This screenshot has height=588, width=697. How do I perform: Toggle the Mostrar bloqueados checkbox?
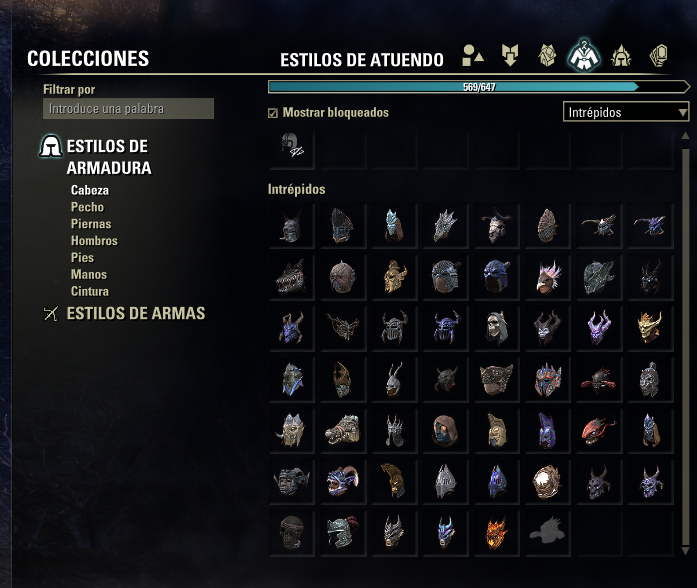point(273,113)
